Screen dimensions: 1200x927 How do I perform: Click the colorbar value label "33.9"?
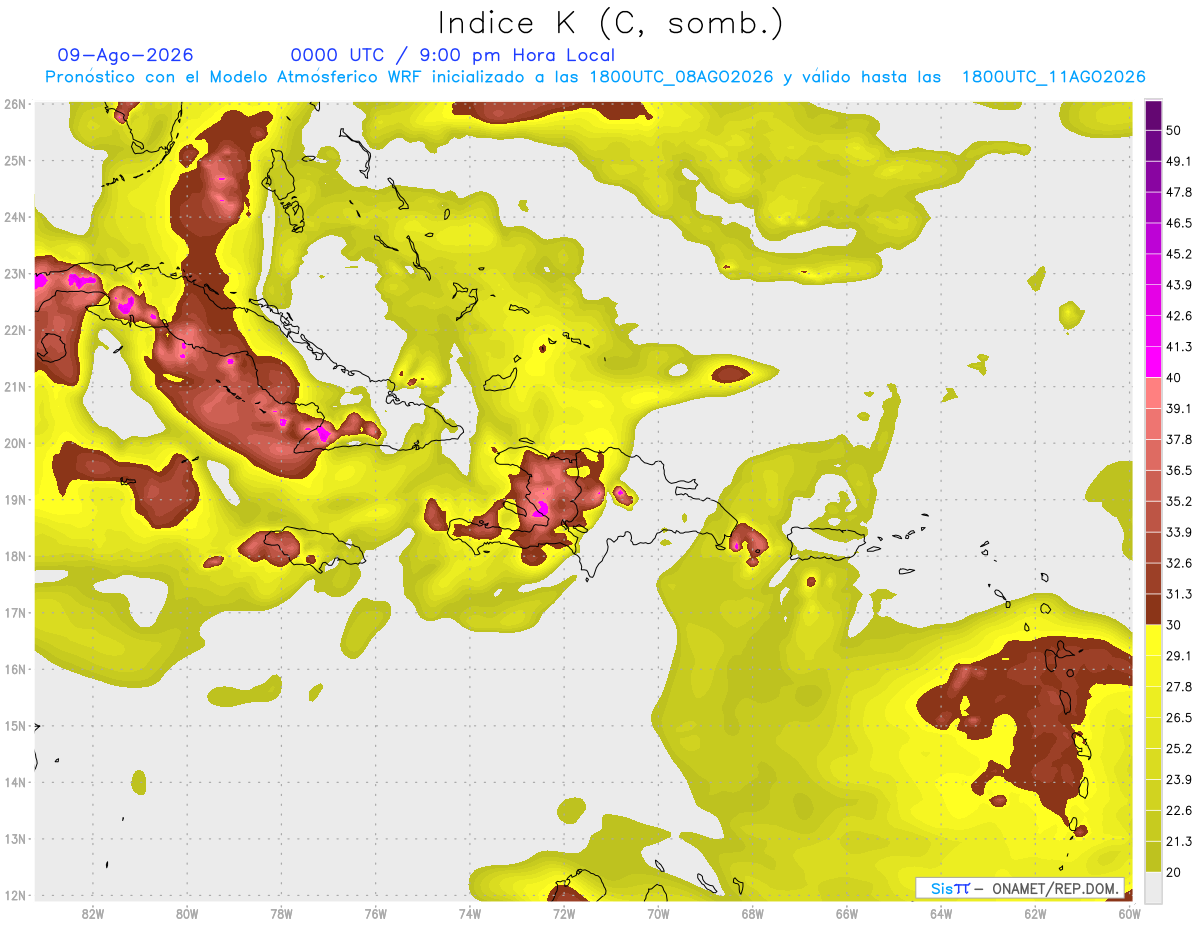1179,532
